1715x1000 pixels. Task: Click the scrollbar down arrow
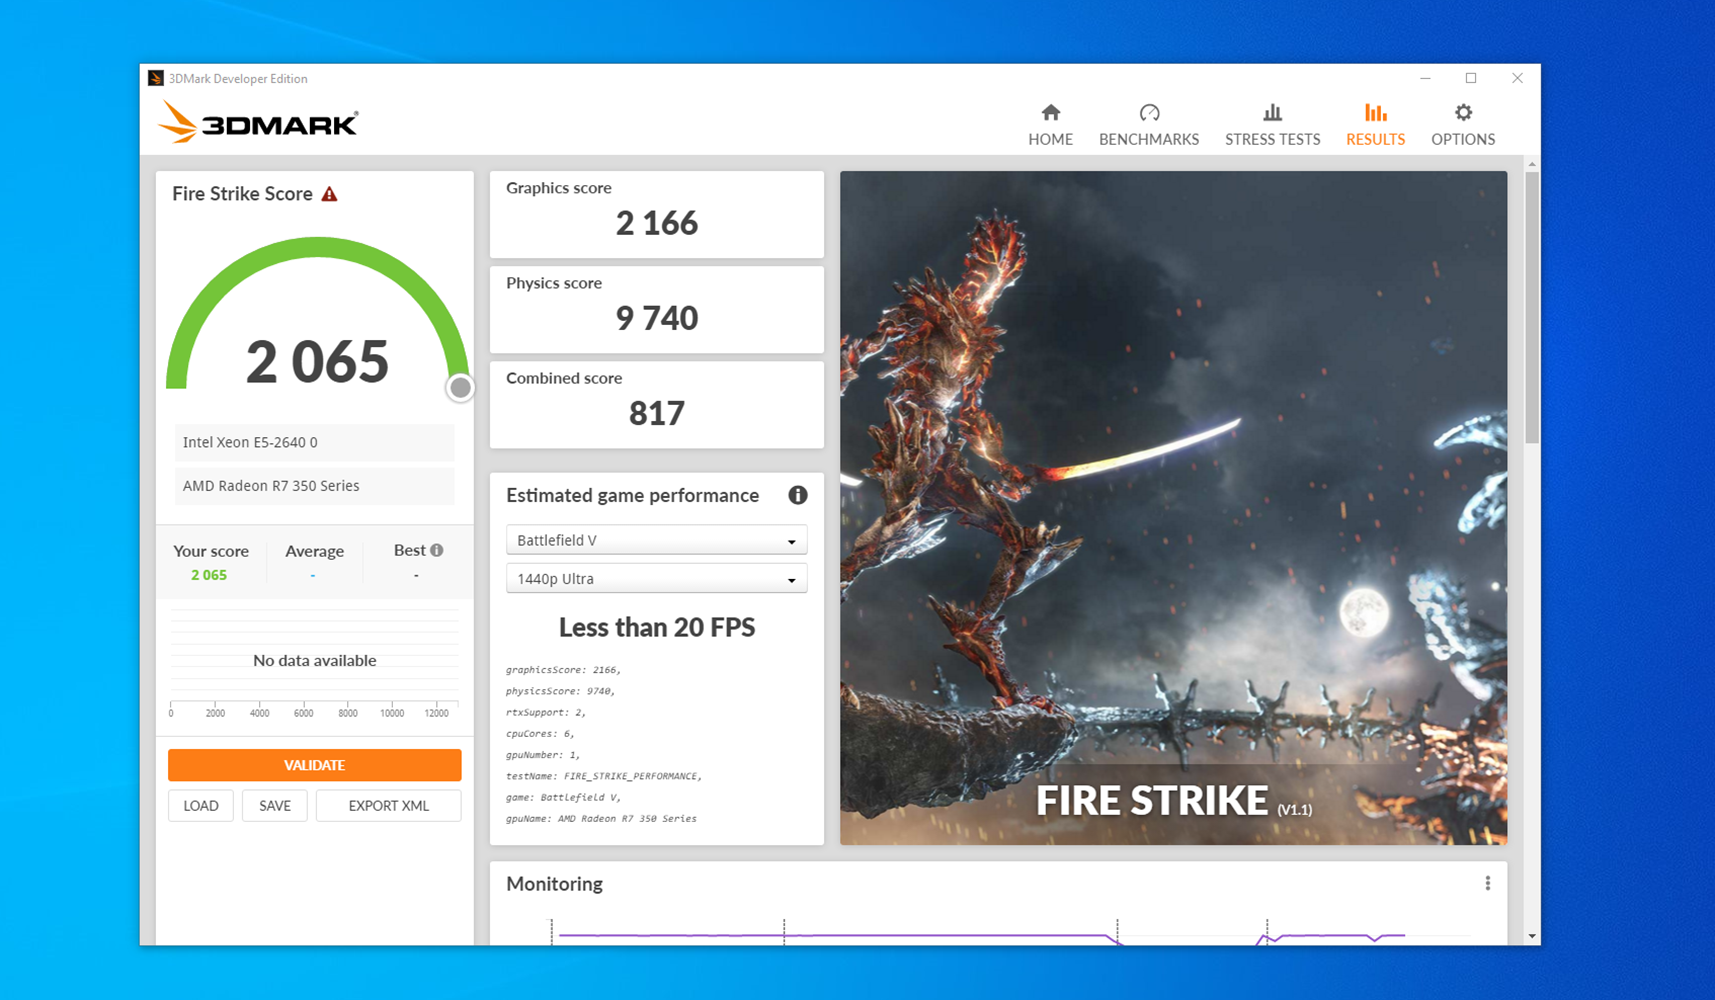[x=1531, y=937]
